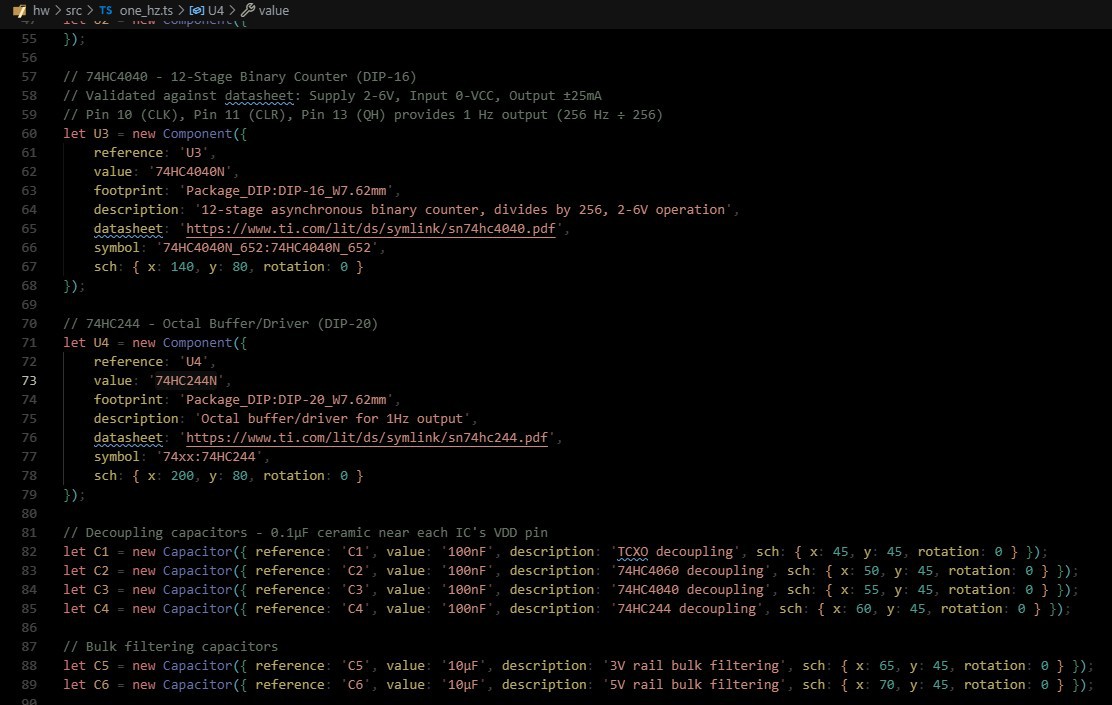Click the TS file icon in breadcrumbs
Viewport: 1112px width, 705px height.
[x=106, y=10]
